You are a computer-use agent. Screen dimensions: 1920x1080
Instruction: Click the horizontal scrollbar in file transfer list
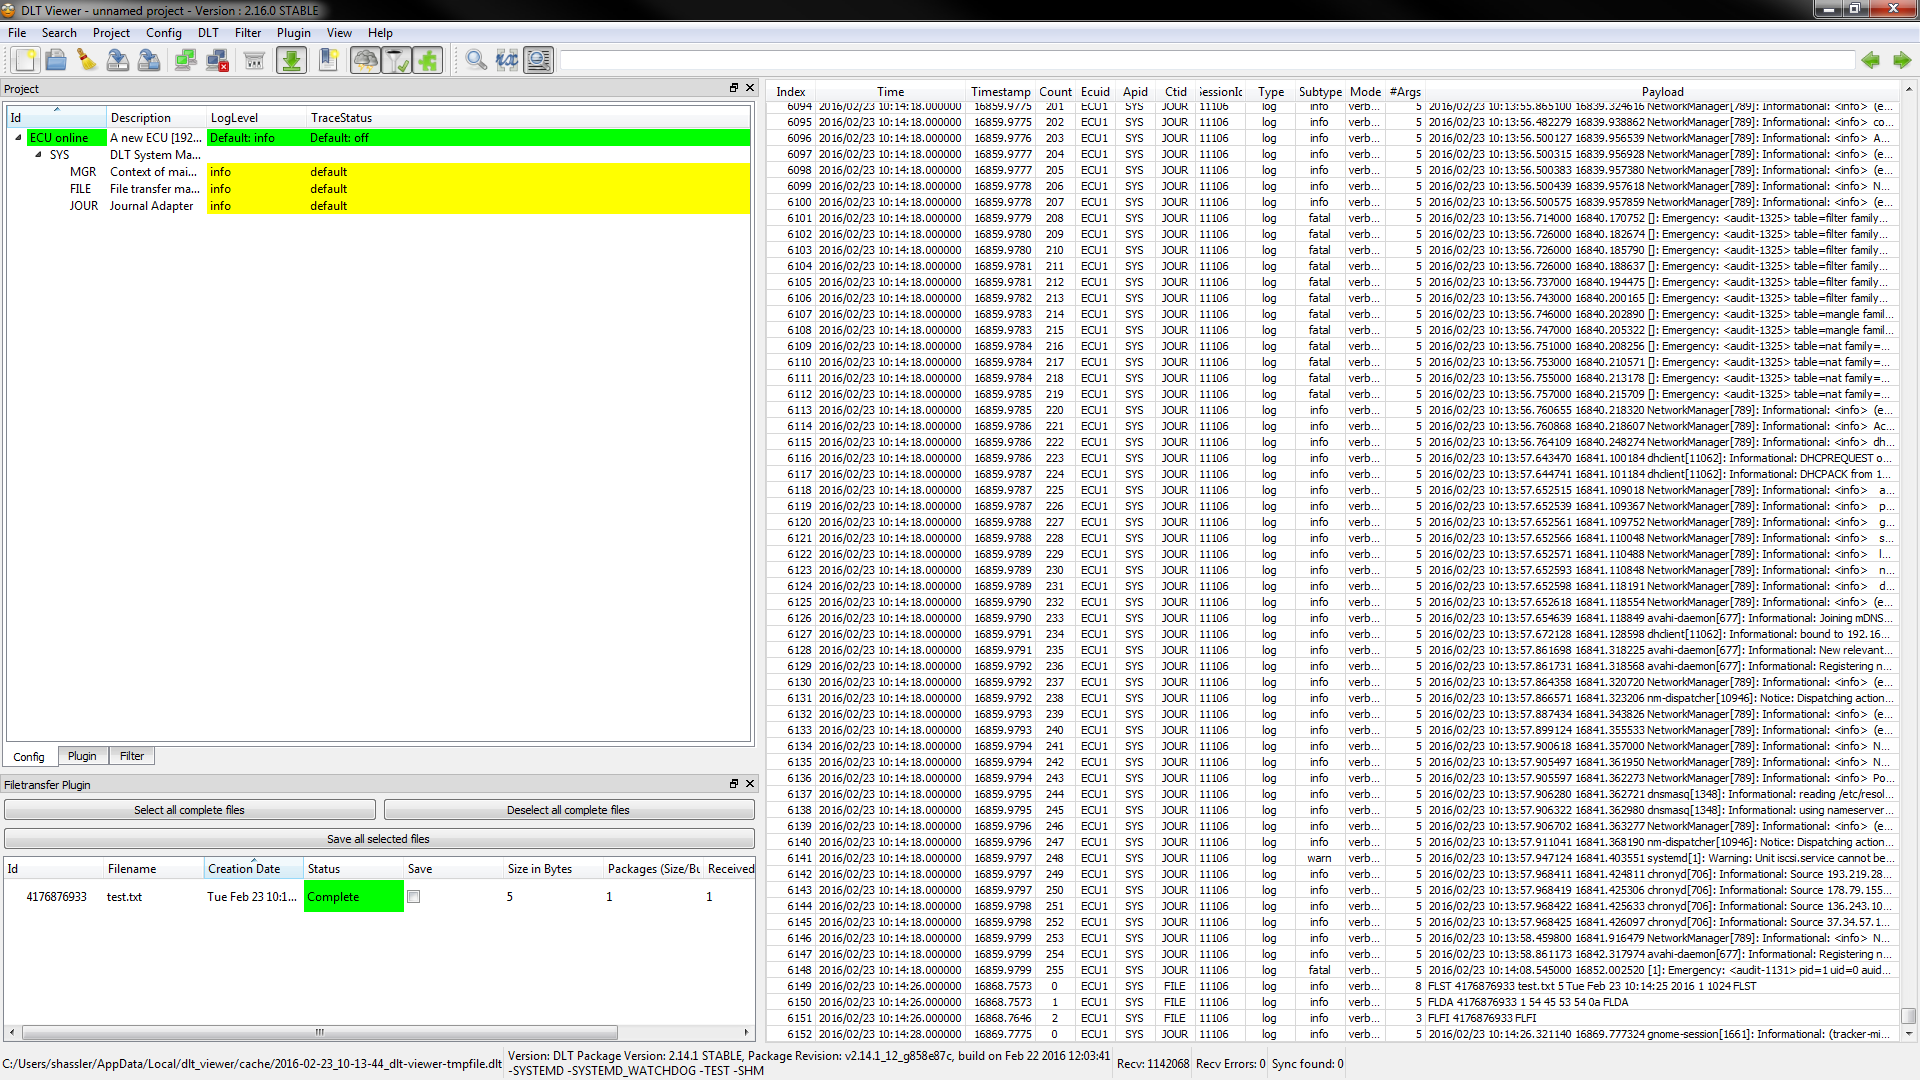point(320,1032)
